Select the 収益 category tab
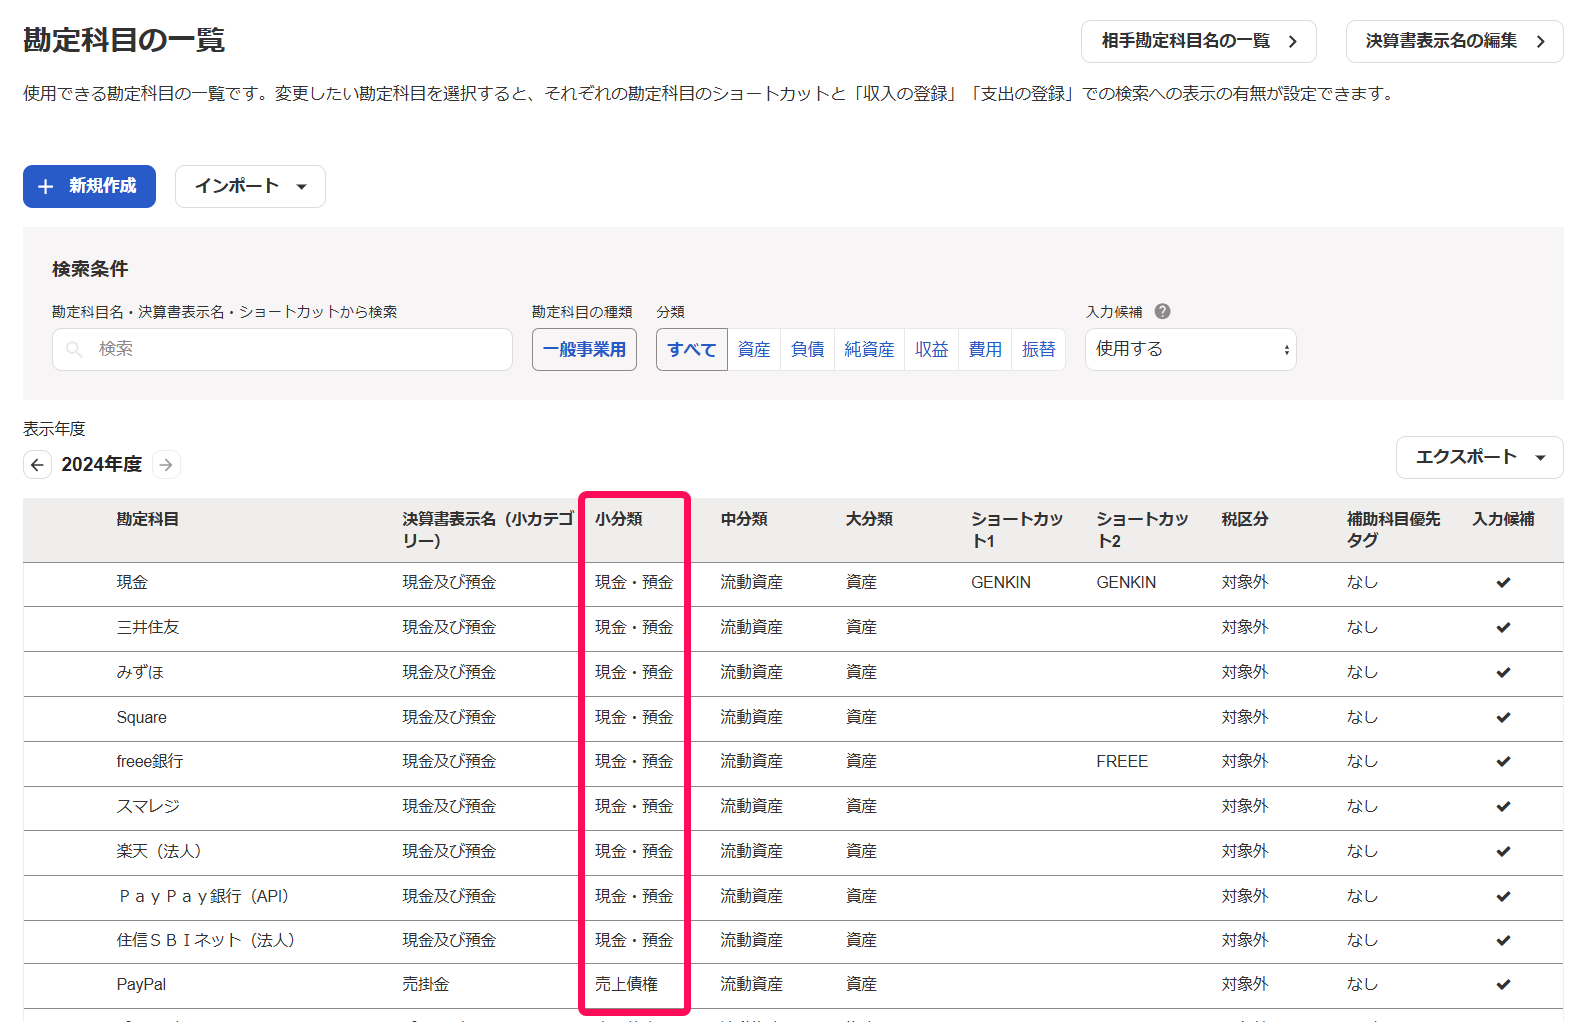 click(931, 349)
